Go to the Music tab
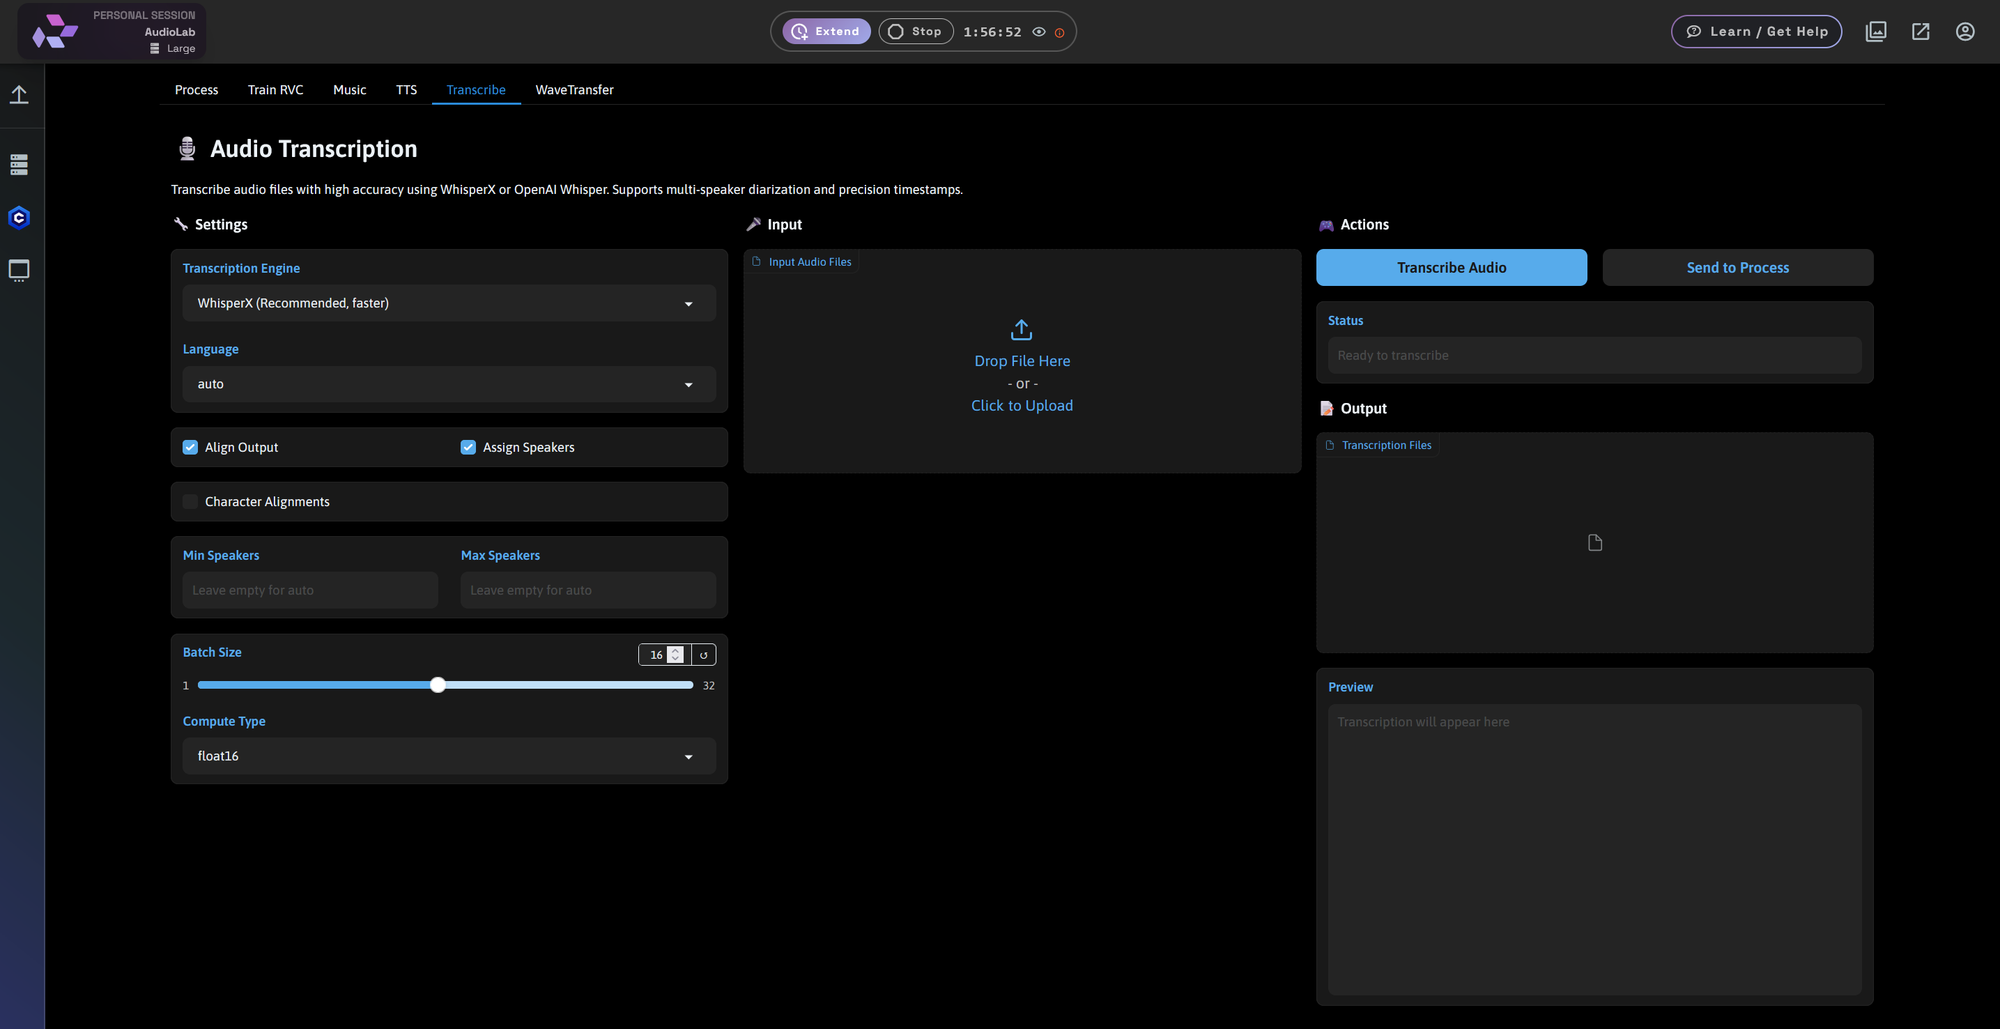This screenshot has width=2000, height=1029. [349, 90]
